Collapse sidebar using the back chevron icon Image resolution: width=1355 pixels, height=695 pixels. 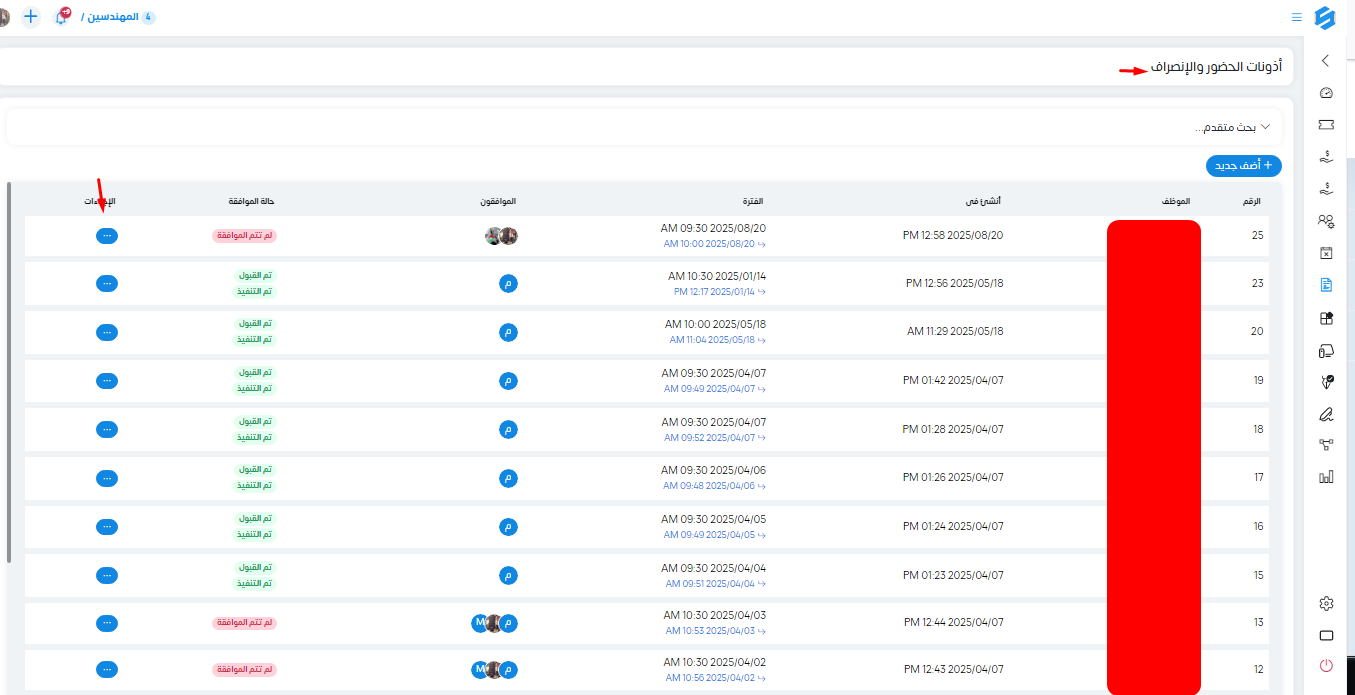click(1326, 61)
